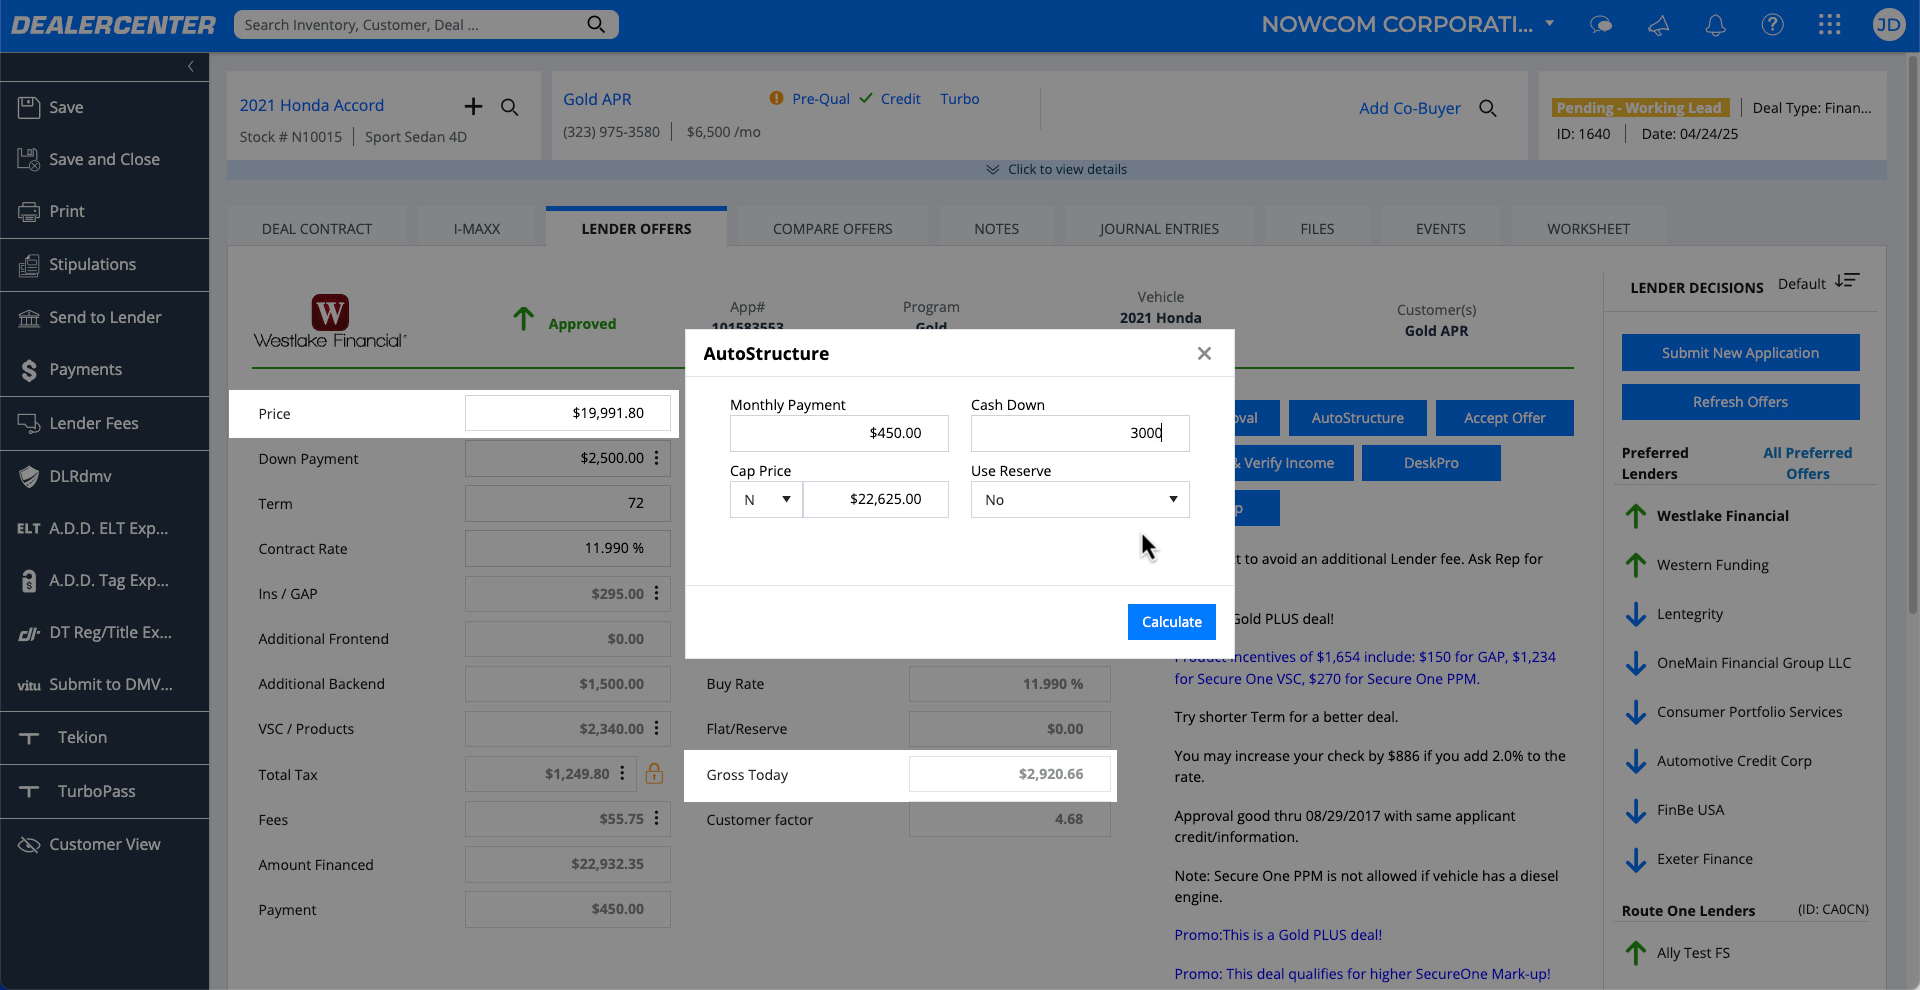Screen dimensions: 1920x990
Task: Click the Save icon in sidebar
Action: (29, 107)
